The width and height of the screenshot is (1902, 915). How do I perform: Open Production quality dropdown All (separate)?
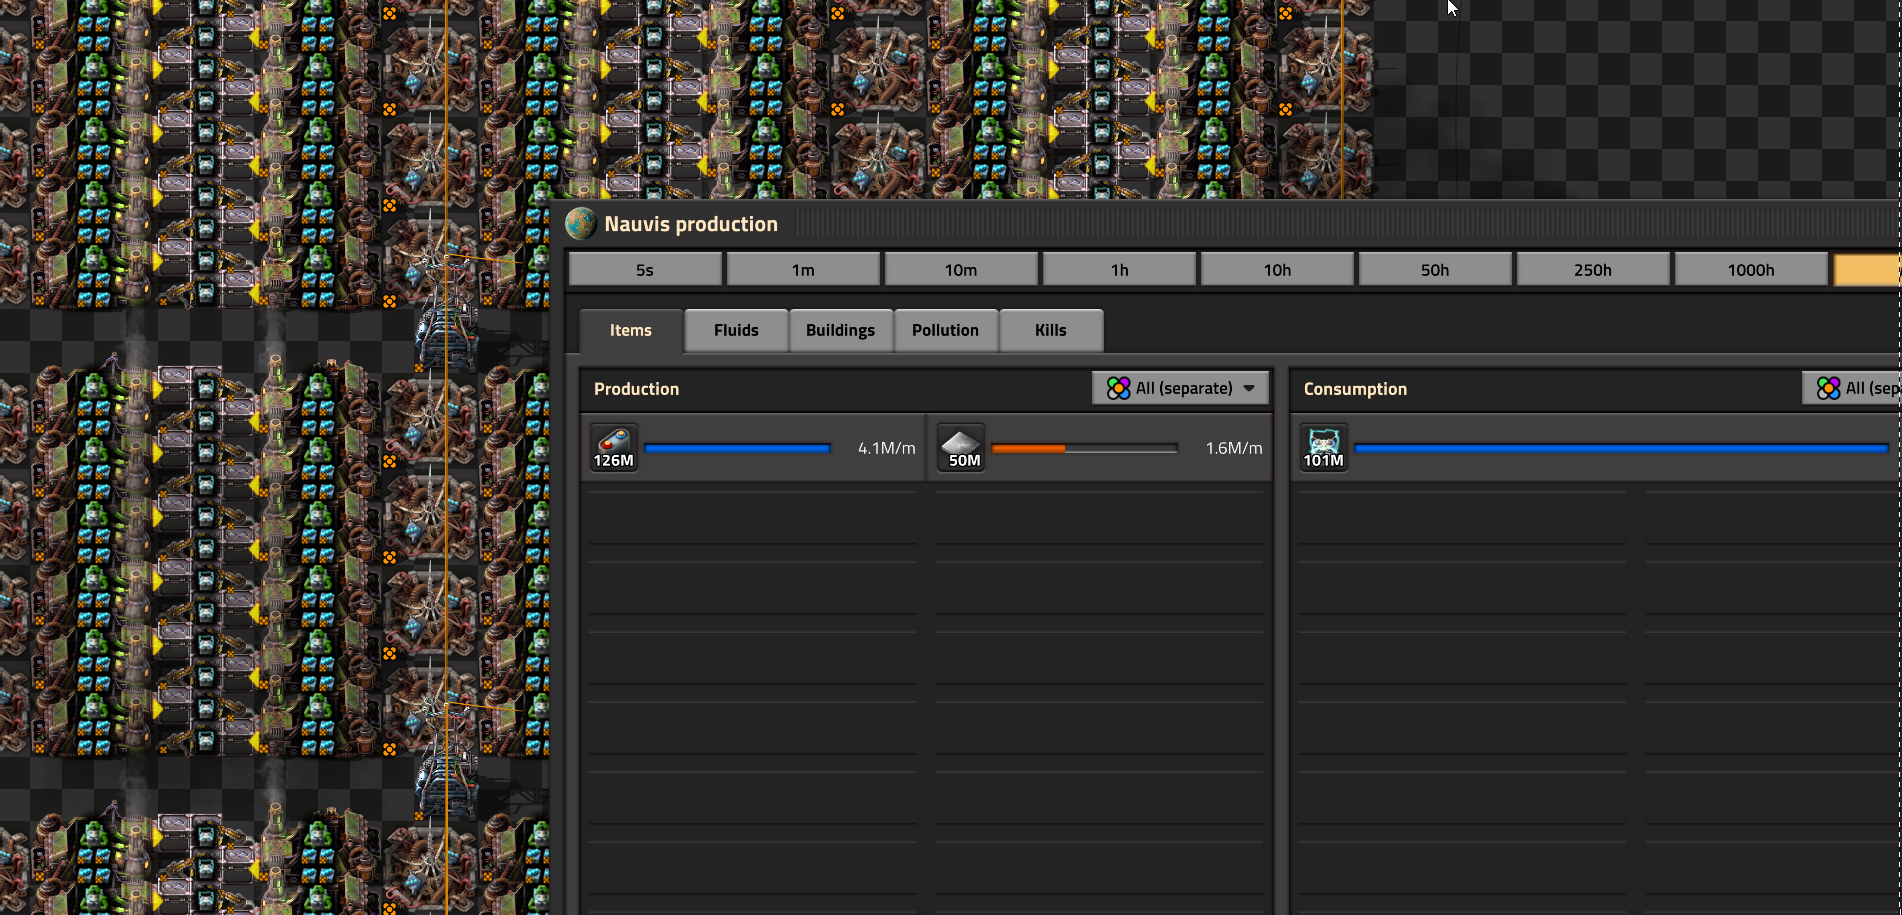1180,388
